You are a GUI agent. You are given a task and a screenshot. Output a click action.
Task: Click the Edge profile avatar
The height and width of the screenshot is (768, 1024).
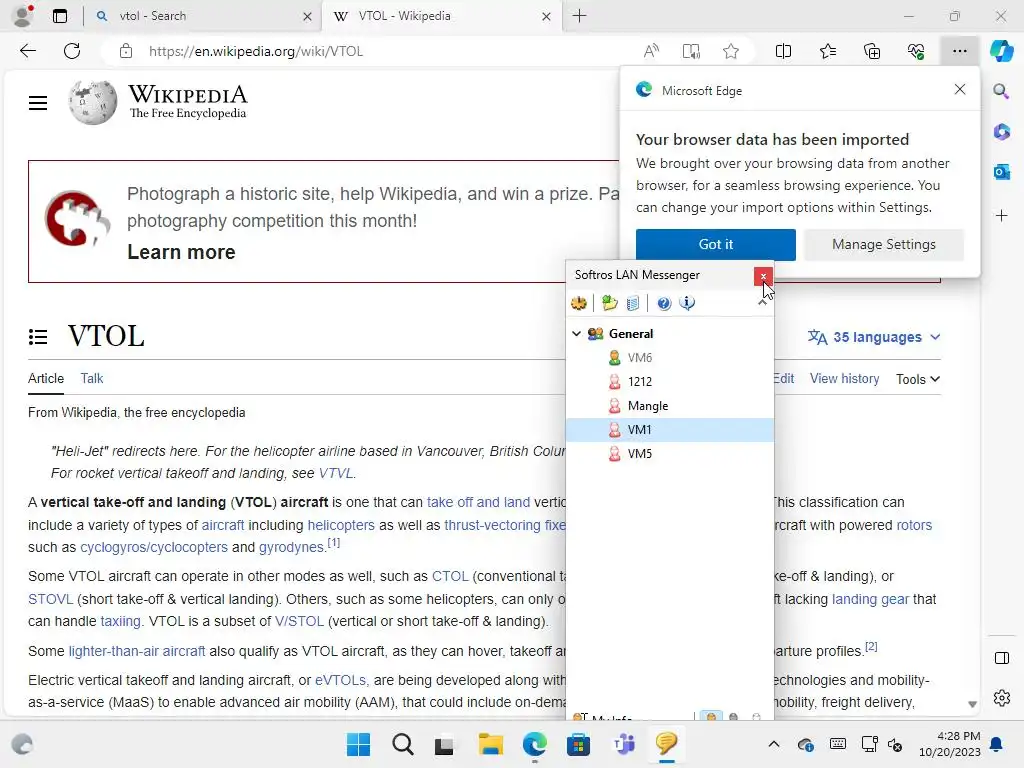23,16
